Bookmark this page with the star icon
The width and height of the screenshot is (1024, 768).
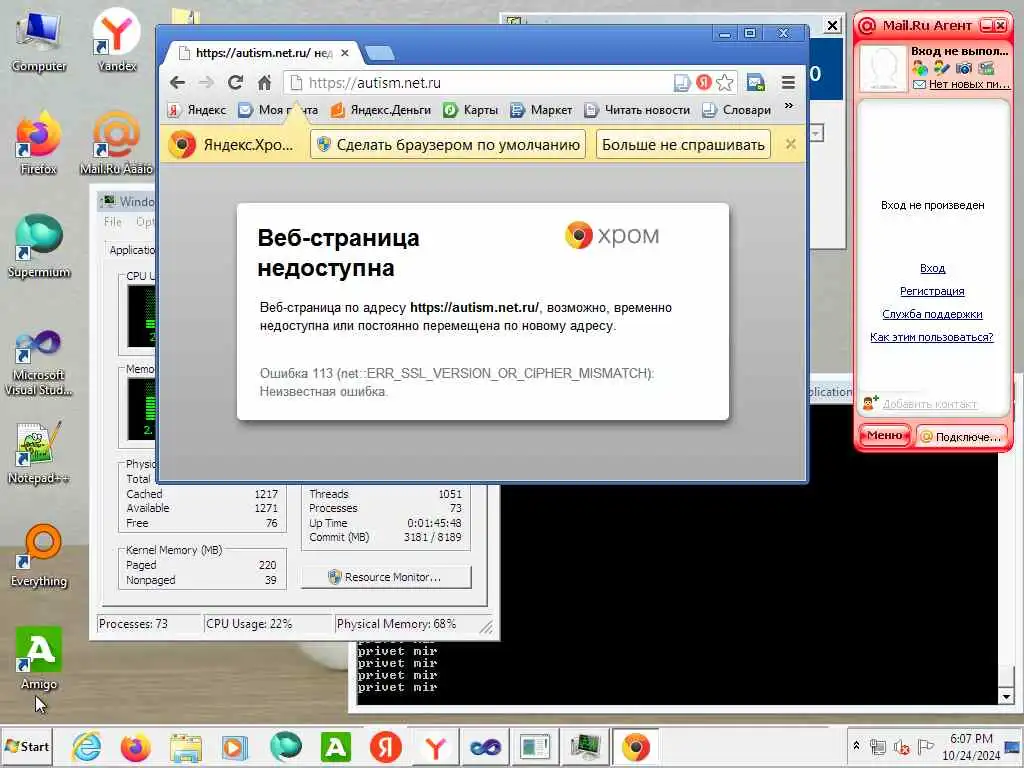[724, 82]
